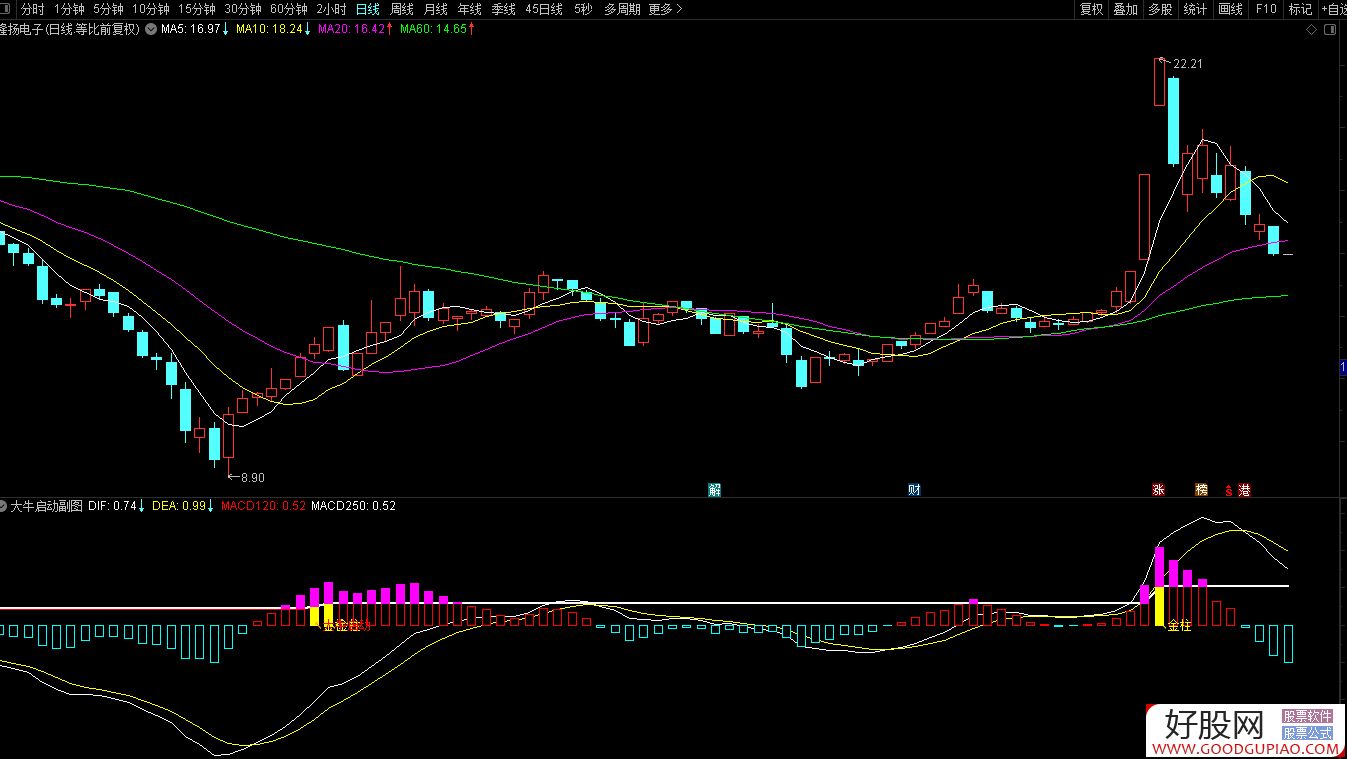This screenshot has width=1347, height=759.
Task: Click the DEA: 0.99 value
Action: pyautogui.click(x=179, y=505)
